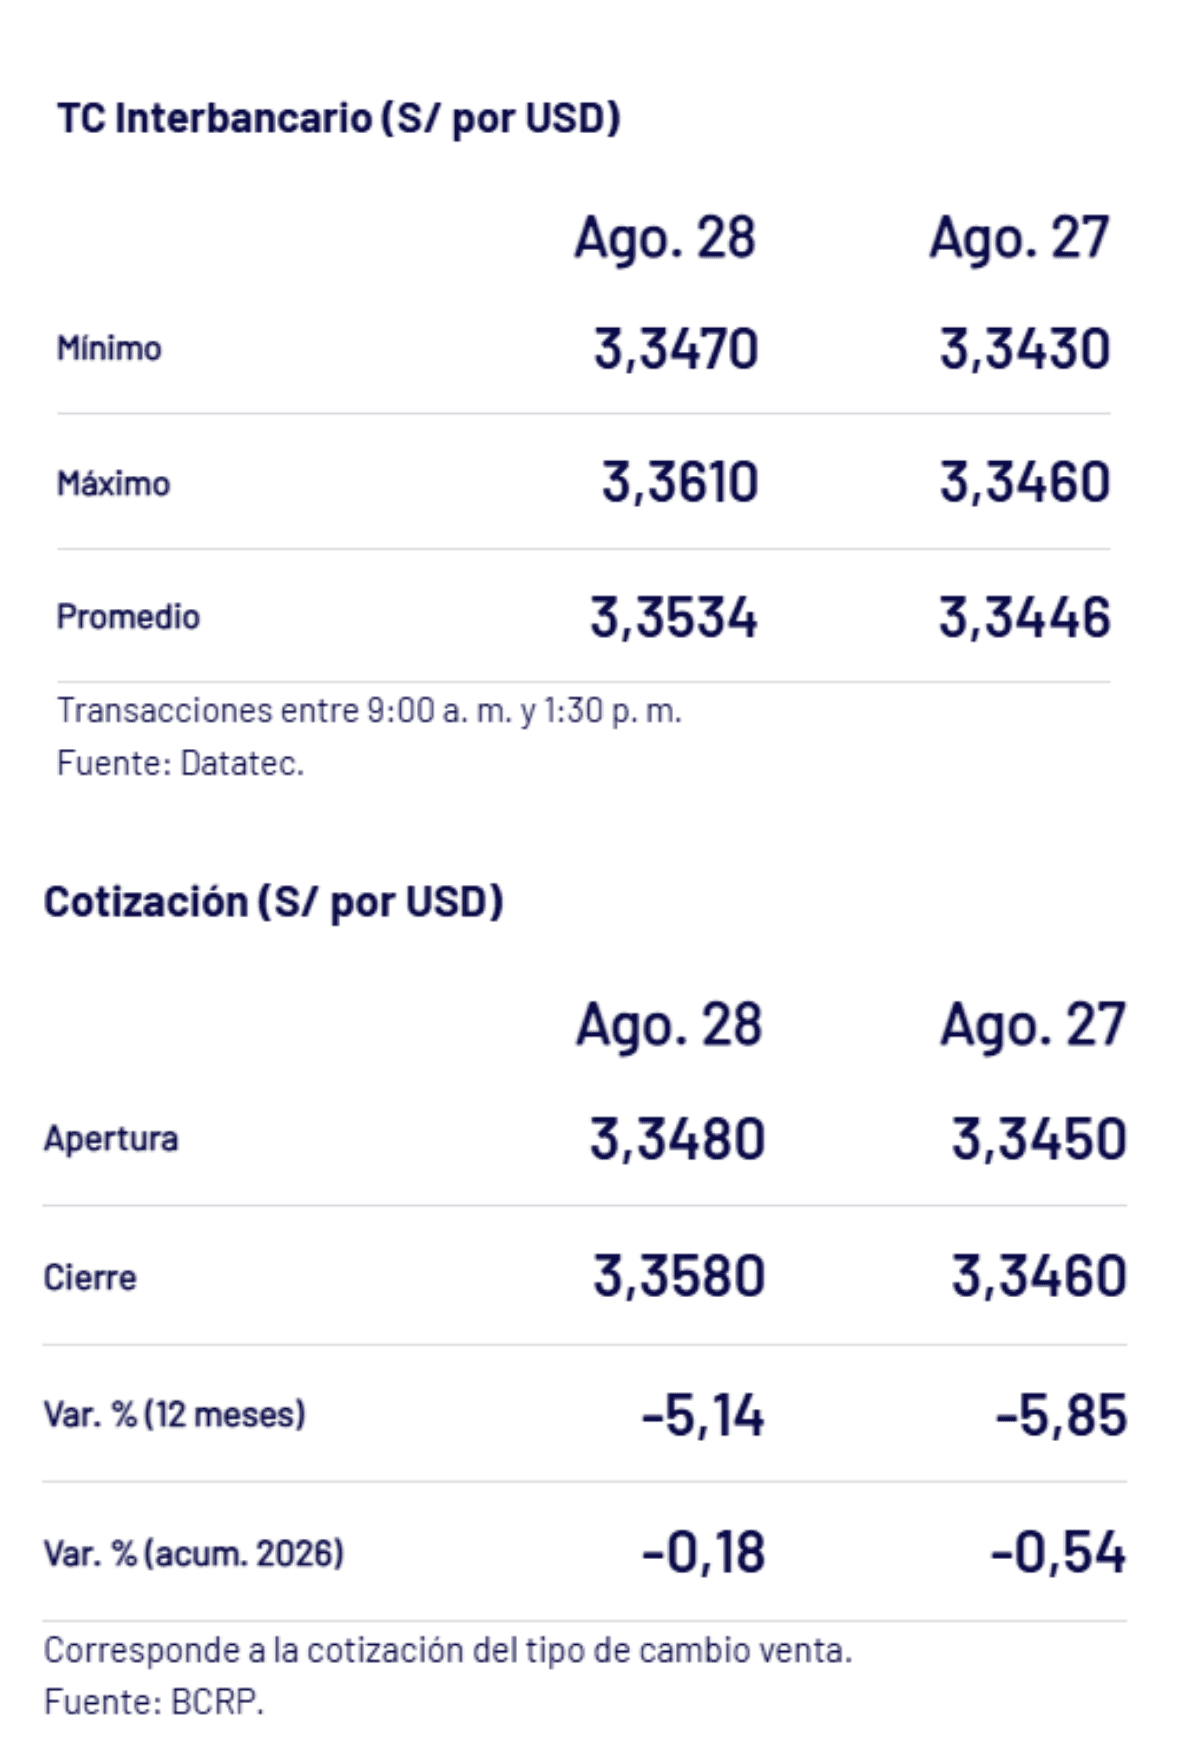The image size is (1200, 1750).
Task: Click the Fuente: BCRP footnote
Action: [154, 1701]
